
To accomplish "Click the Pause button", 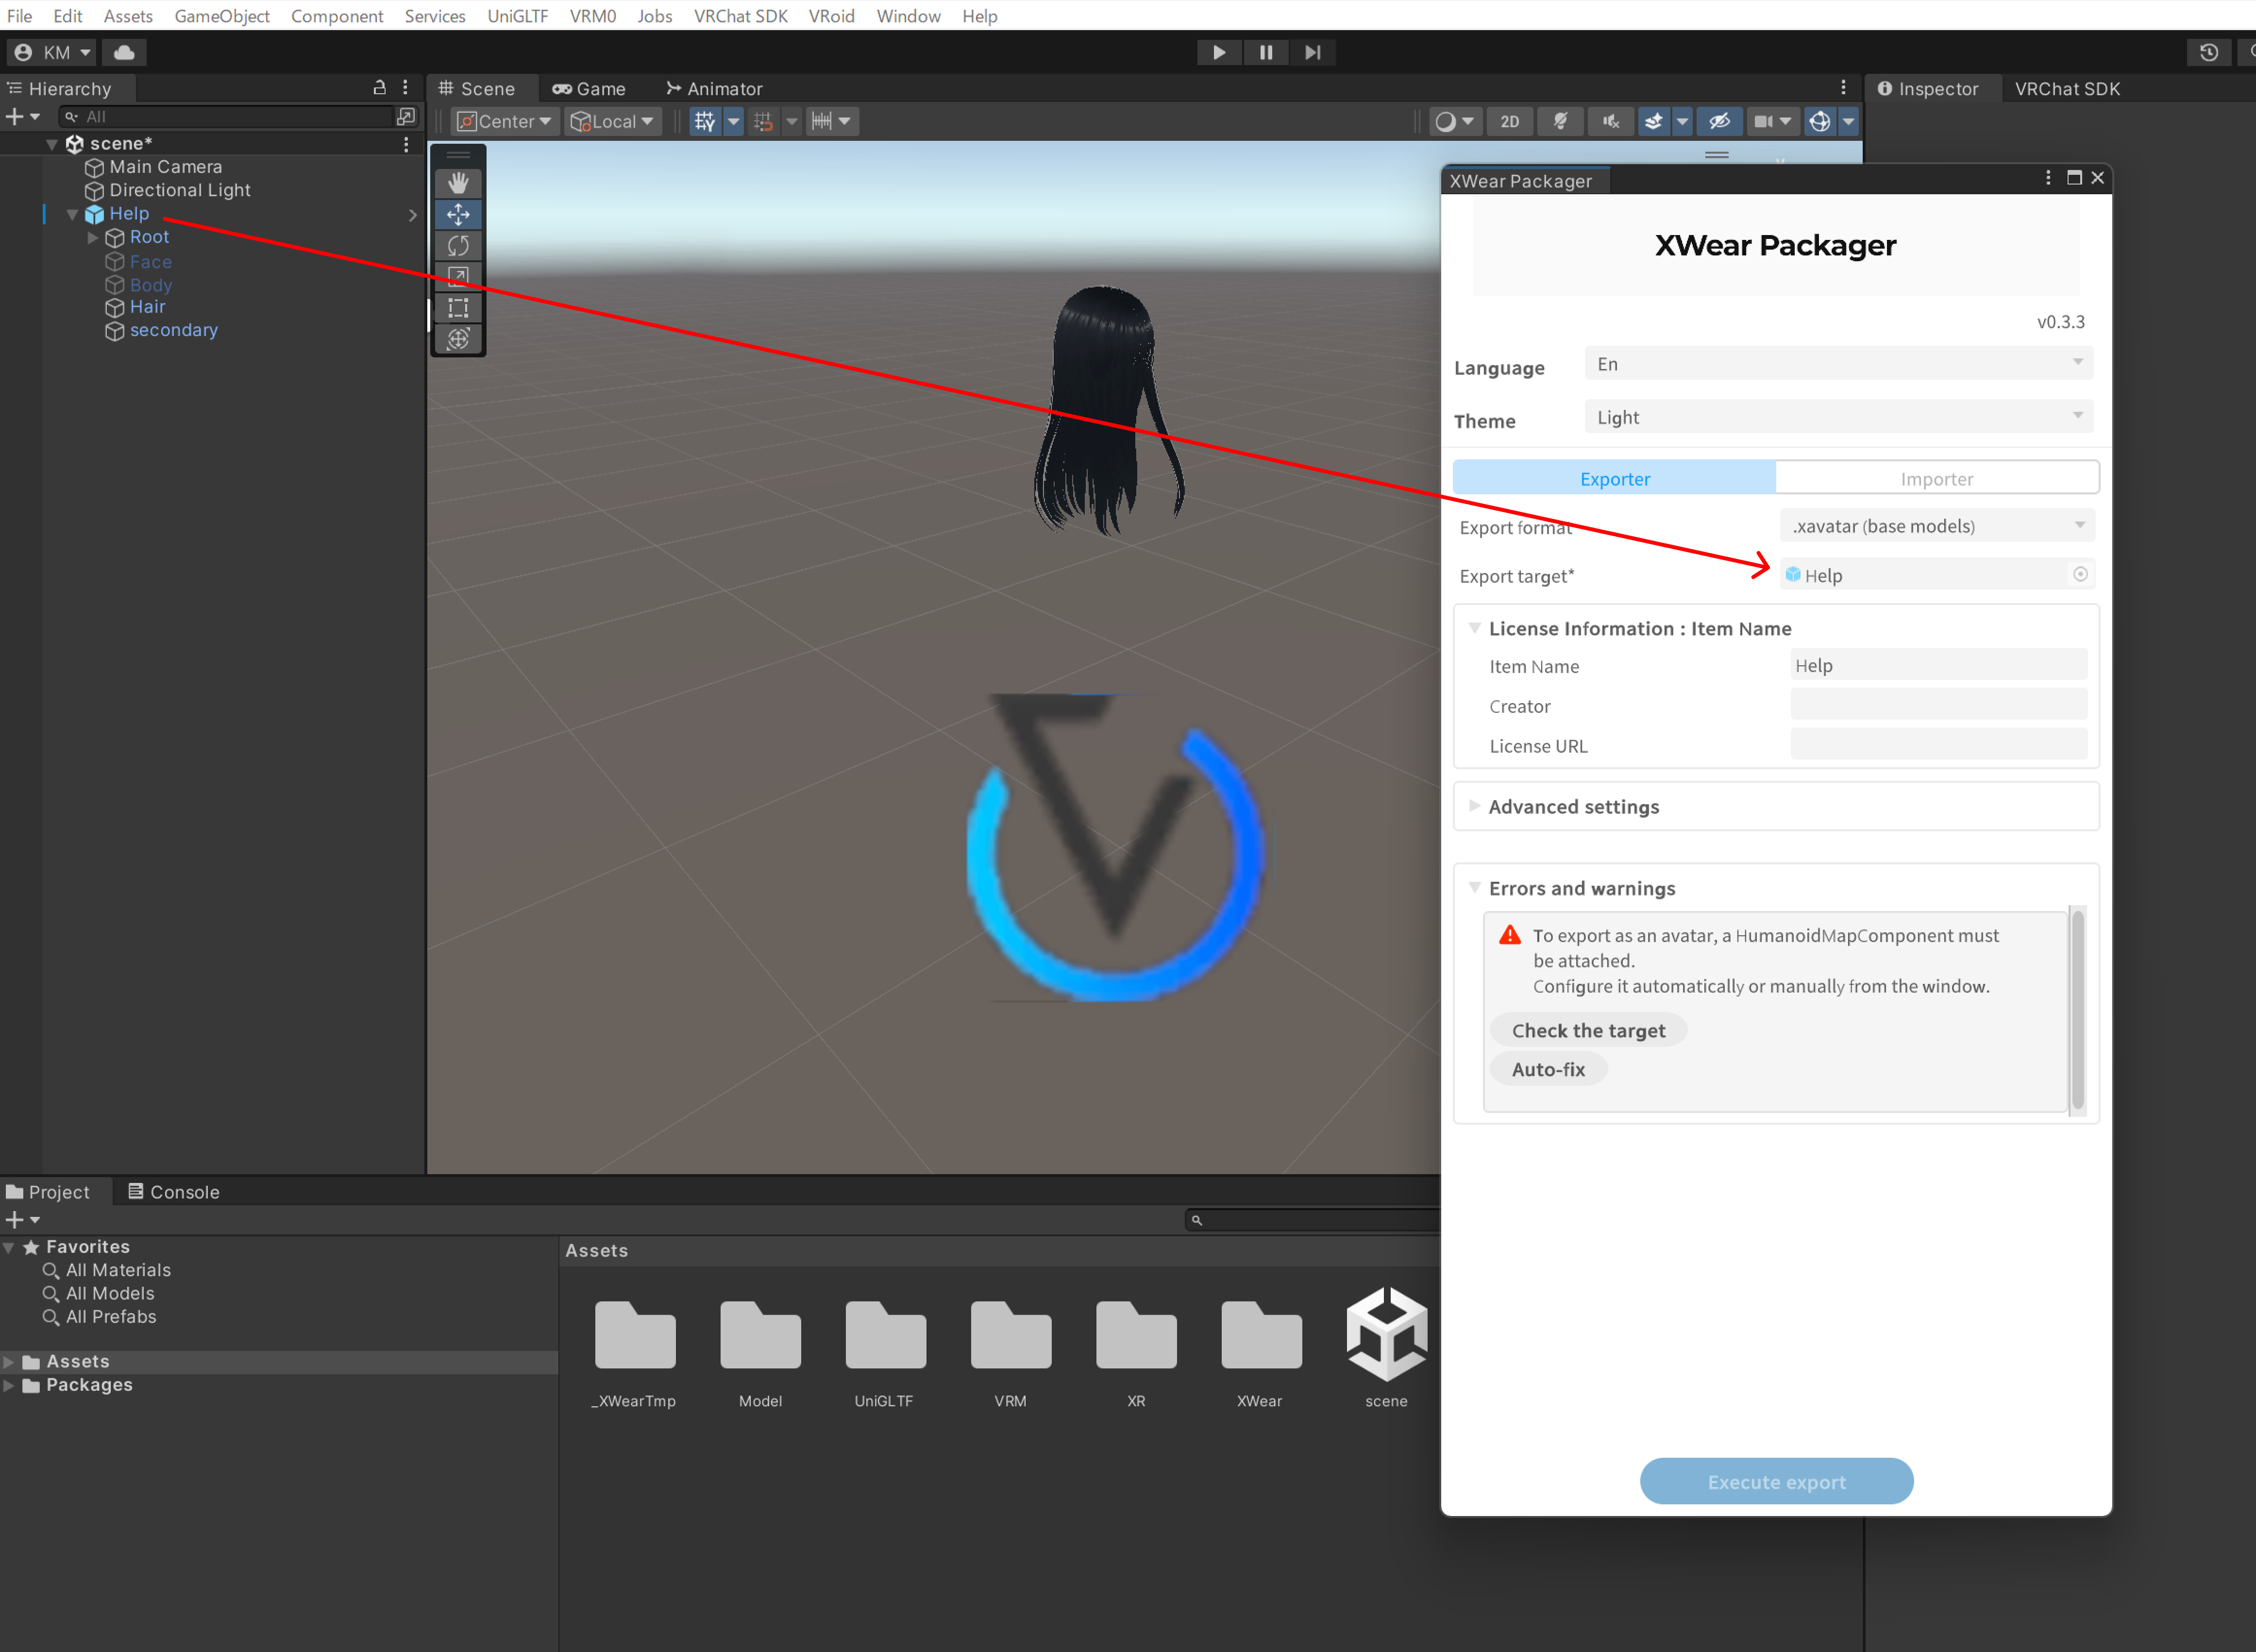I will (1266, 52).
